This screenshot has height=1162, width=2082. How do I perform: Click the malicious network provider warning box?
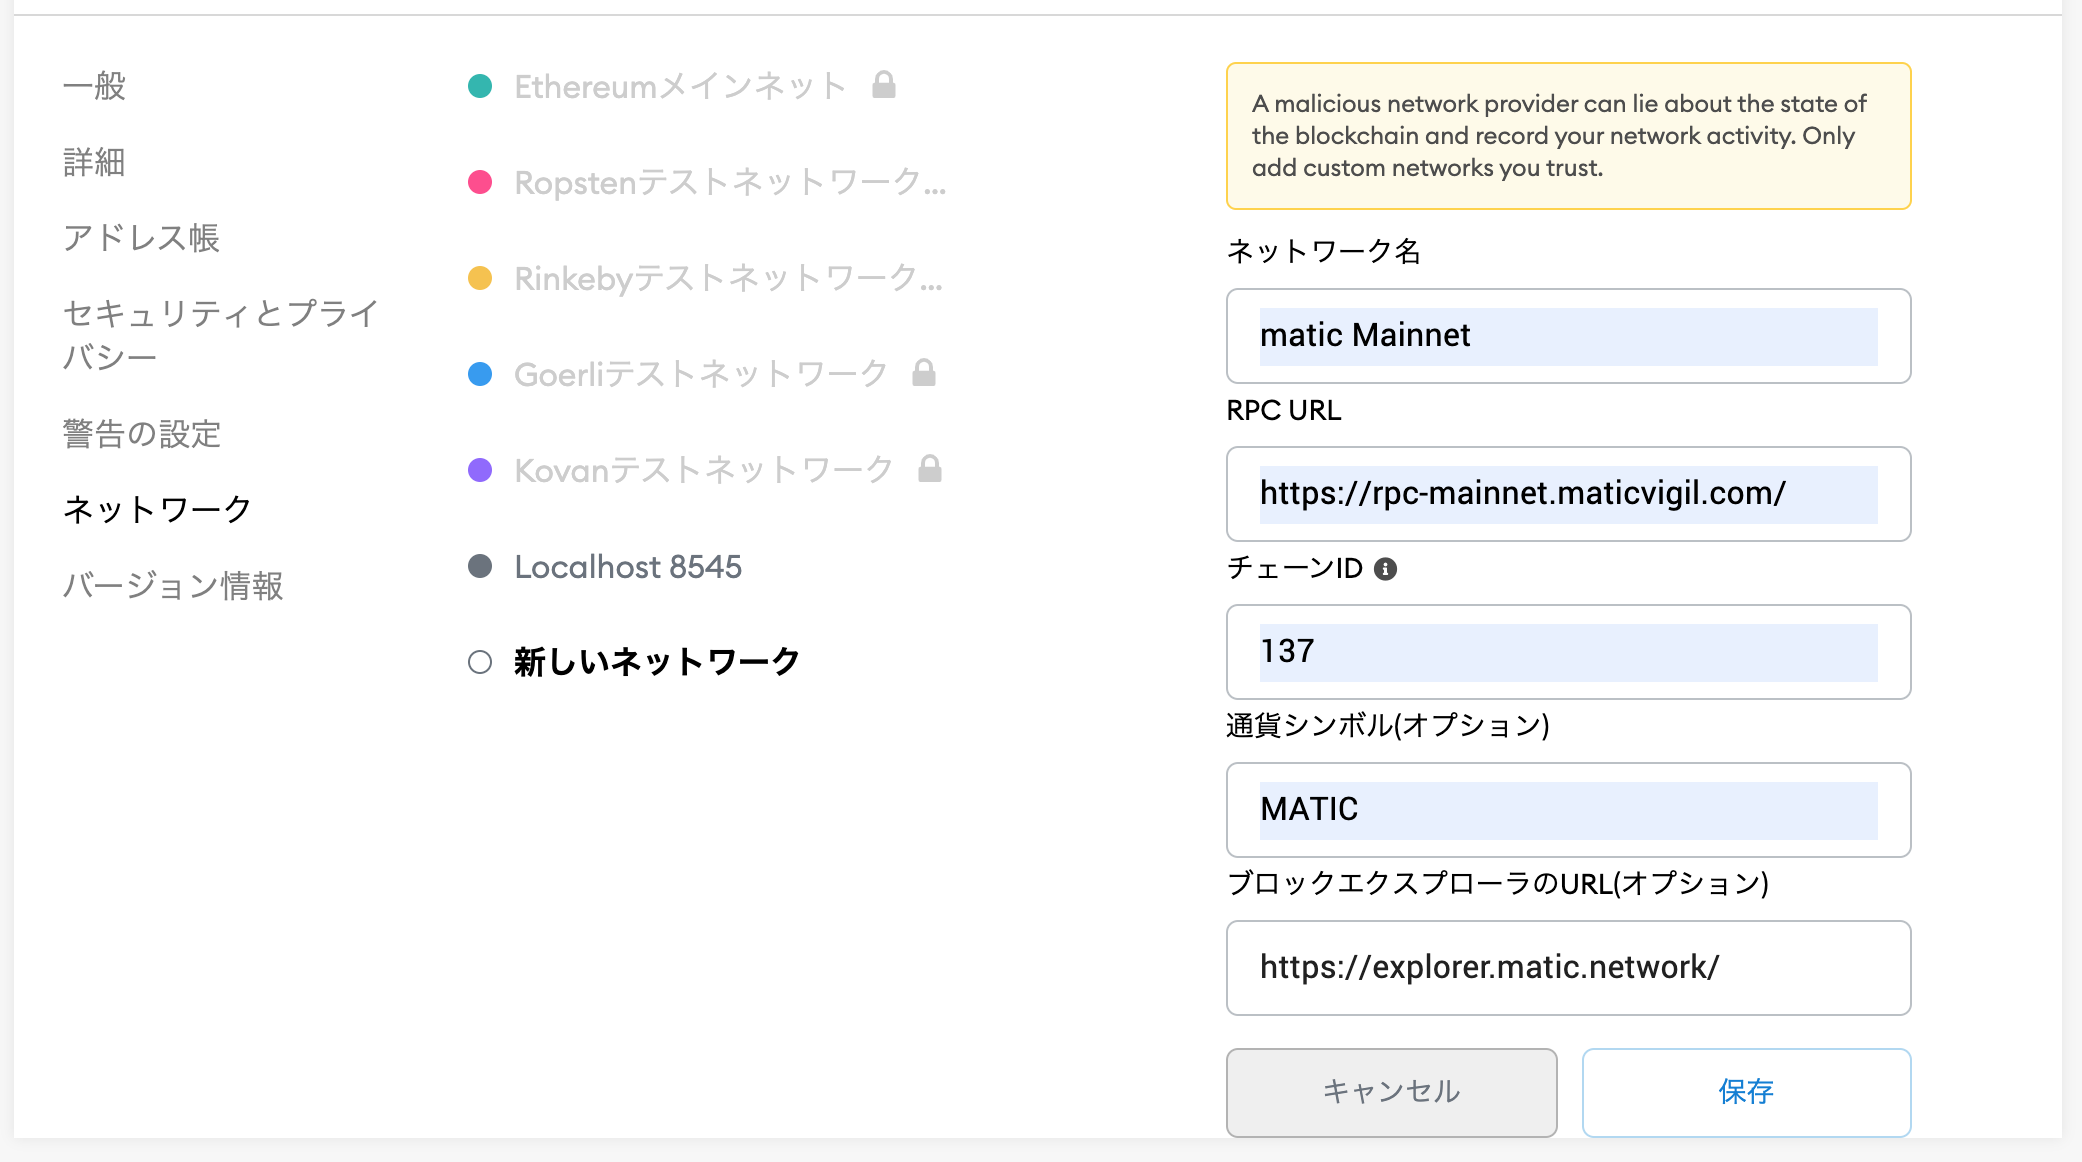[1568, 136]
